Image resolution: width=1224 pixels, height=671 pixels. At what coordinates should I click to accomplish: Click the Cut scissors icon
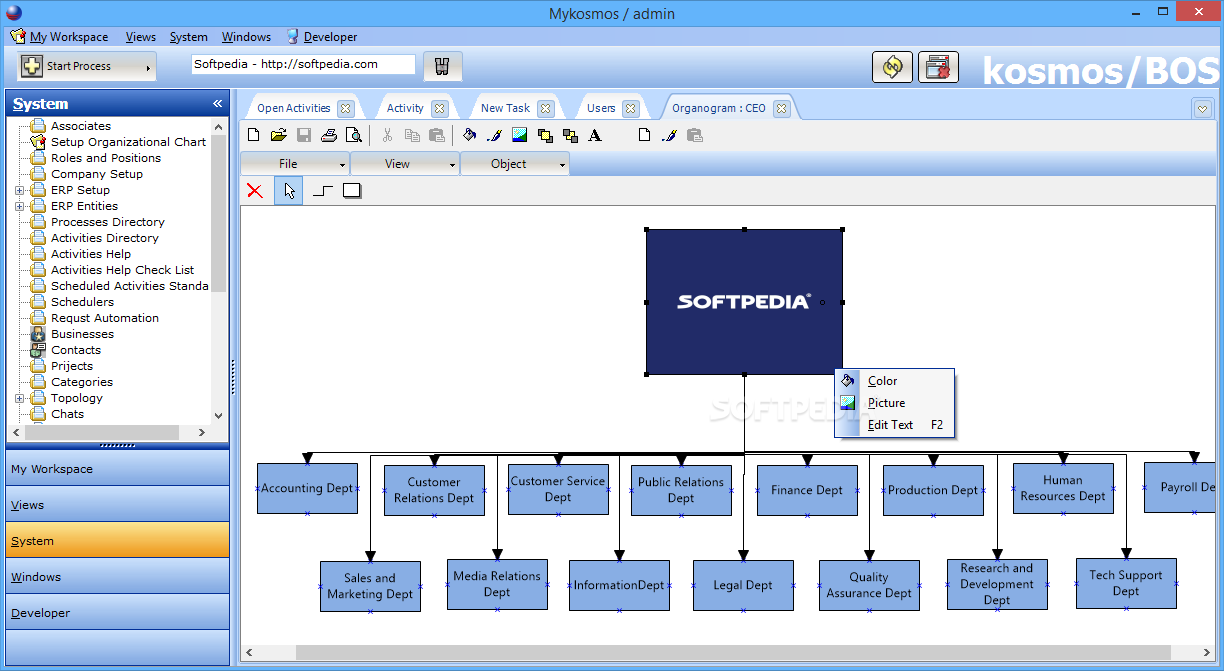(388, 135)
